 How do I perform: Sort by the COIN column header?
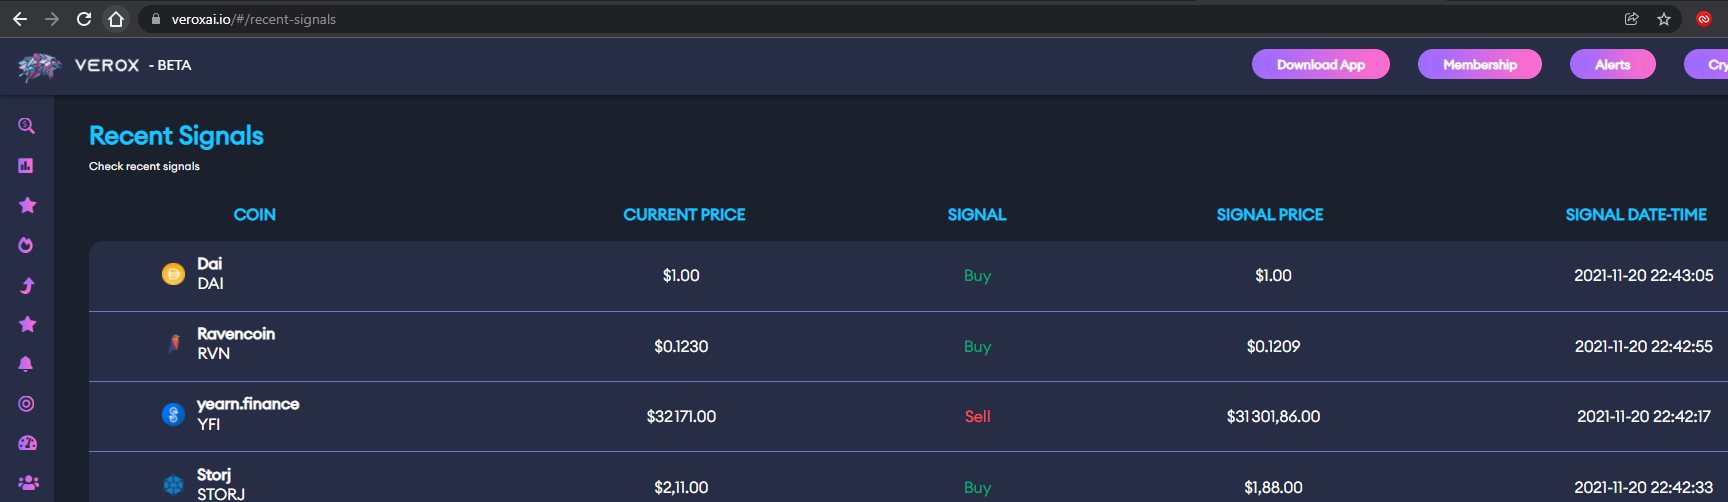pos(254,215)
